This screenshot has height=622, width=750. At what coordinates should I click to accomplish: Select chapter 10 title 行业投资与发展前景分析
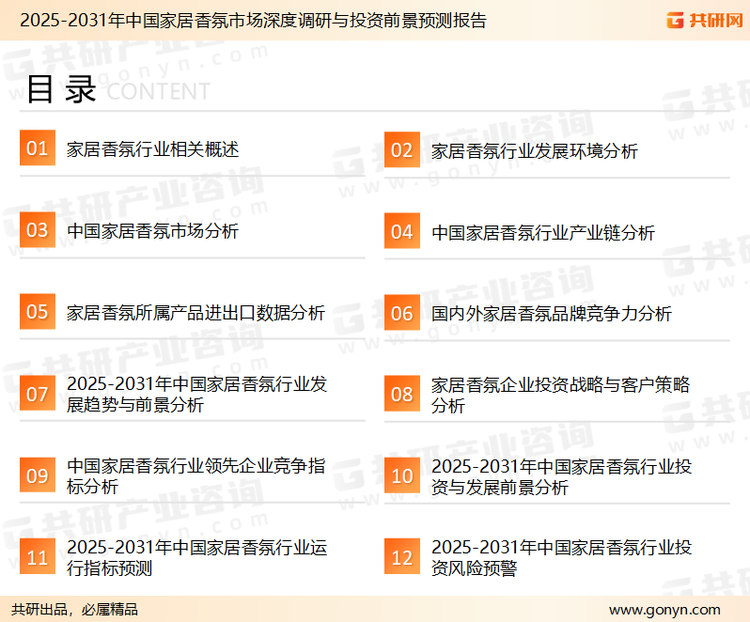pos(562,477)
